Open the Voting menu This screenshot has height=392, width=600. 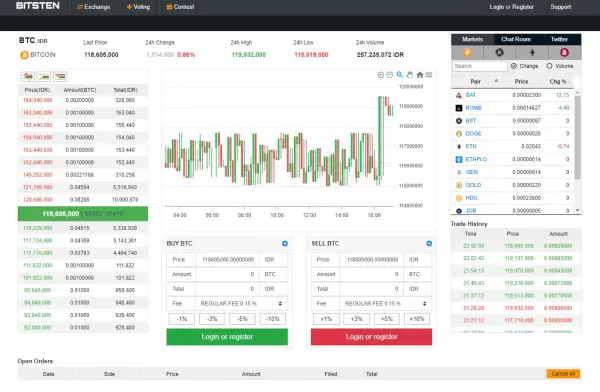tap(138, 7)
